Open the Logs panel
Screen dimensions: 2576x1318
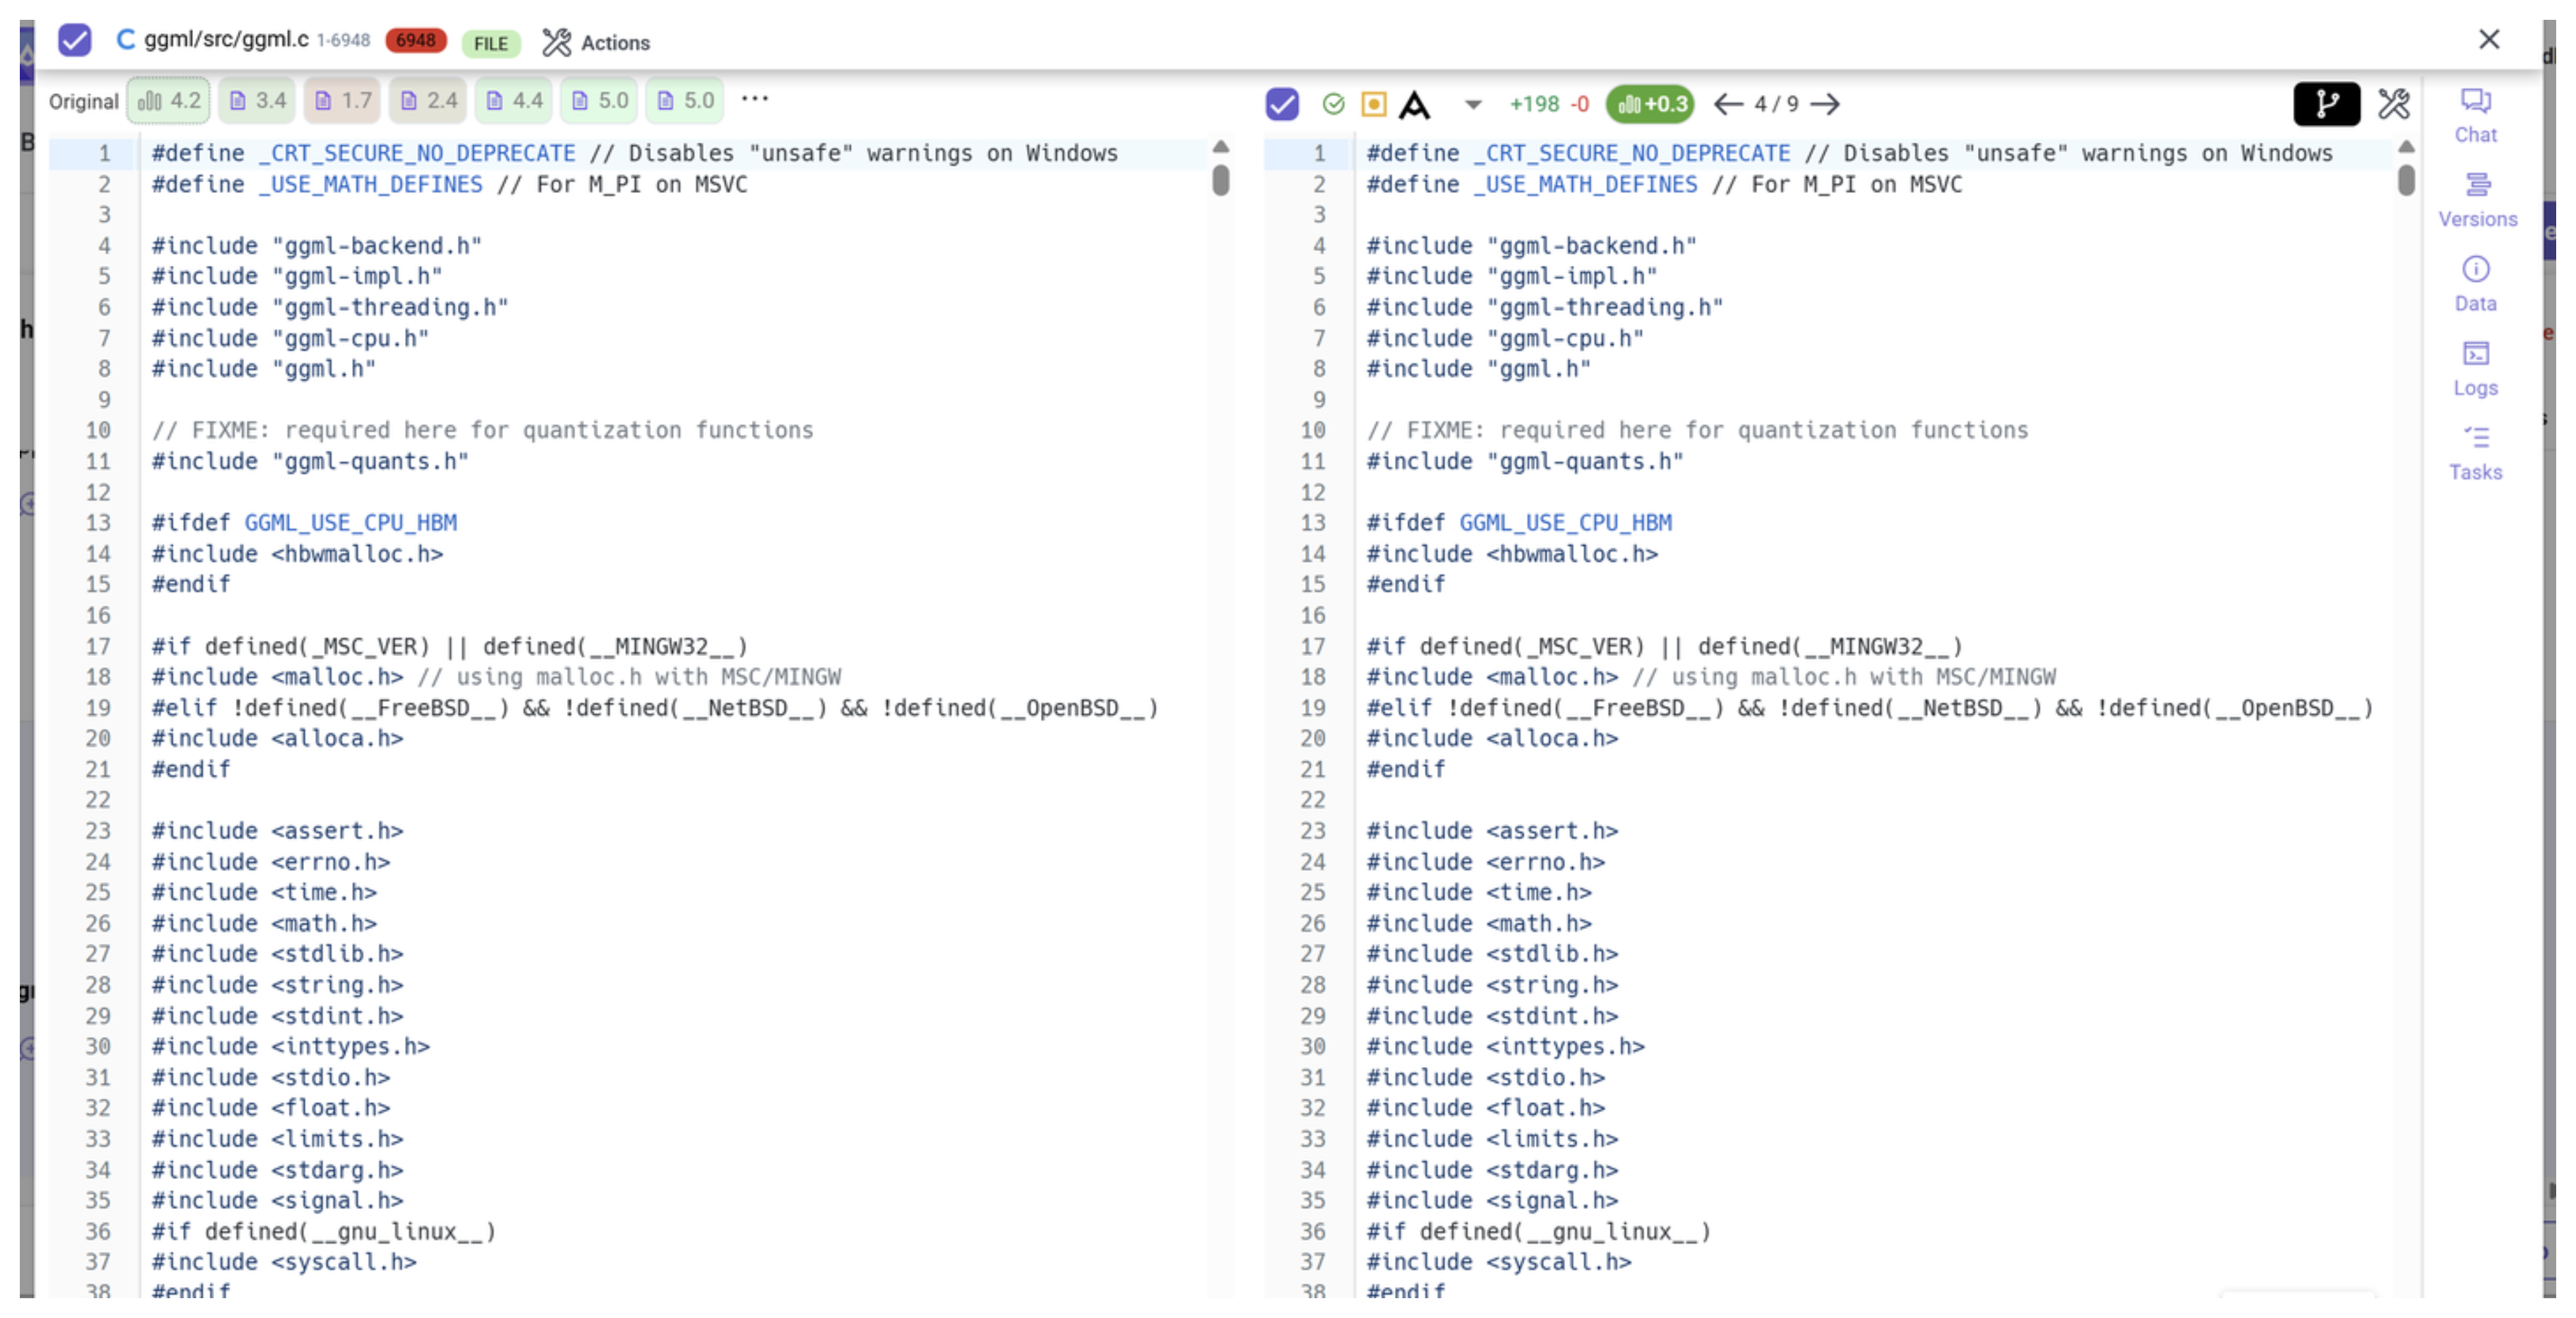[x=2475, y=367]
